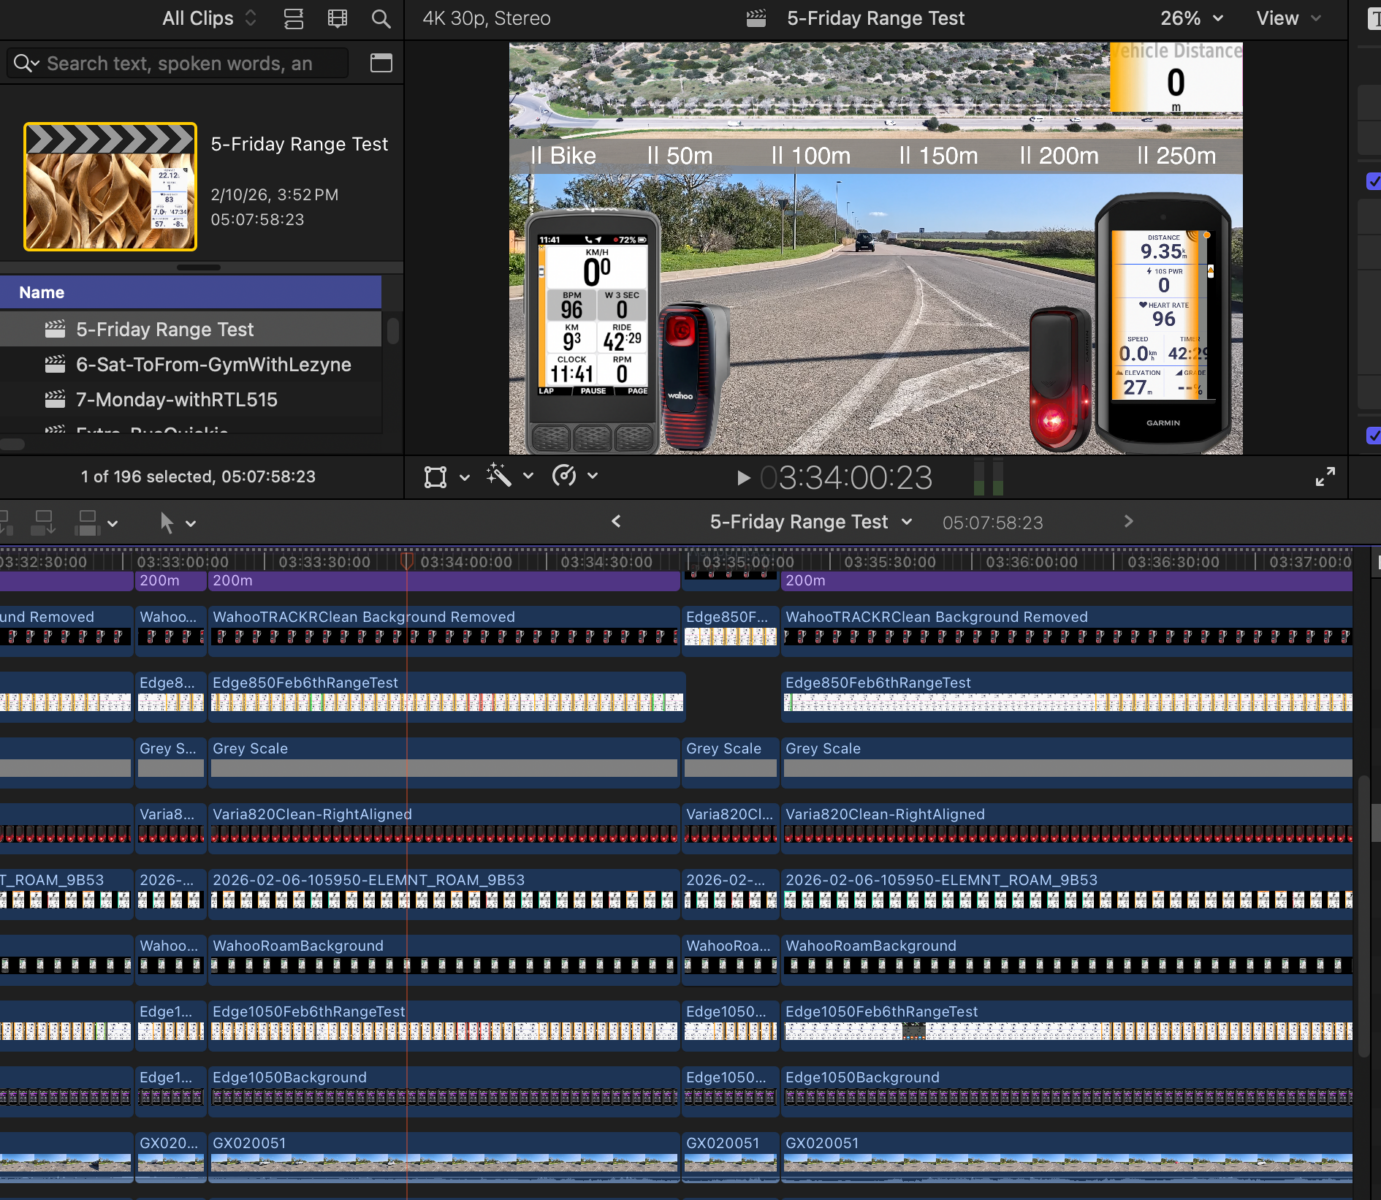The width and height of the screenshot is (1381, 1200).
Task: Select the arrow Select tool in timeline toolbar
Action: (x=167, y=522)
